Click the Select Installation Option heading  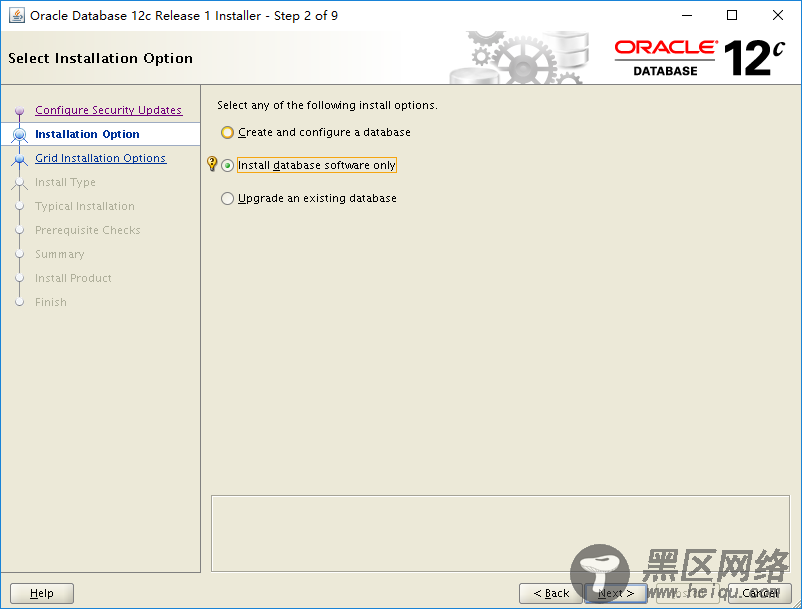(100, 58)
